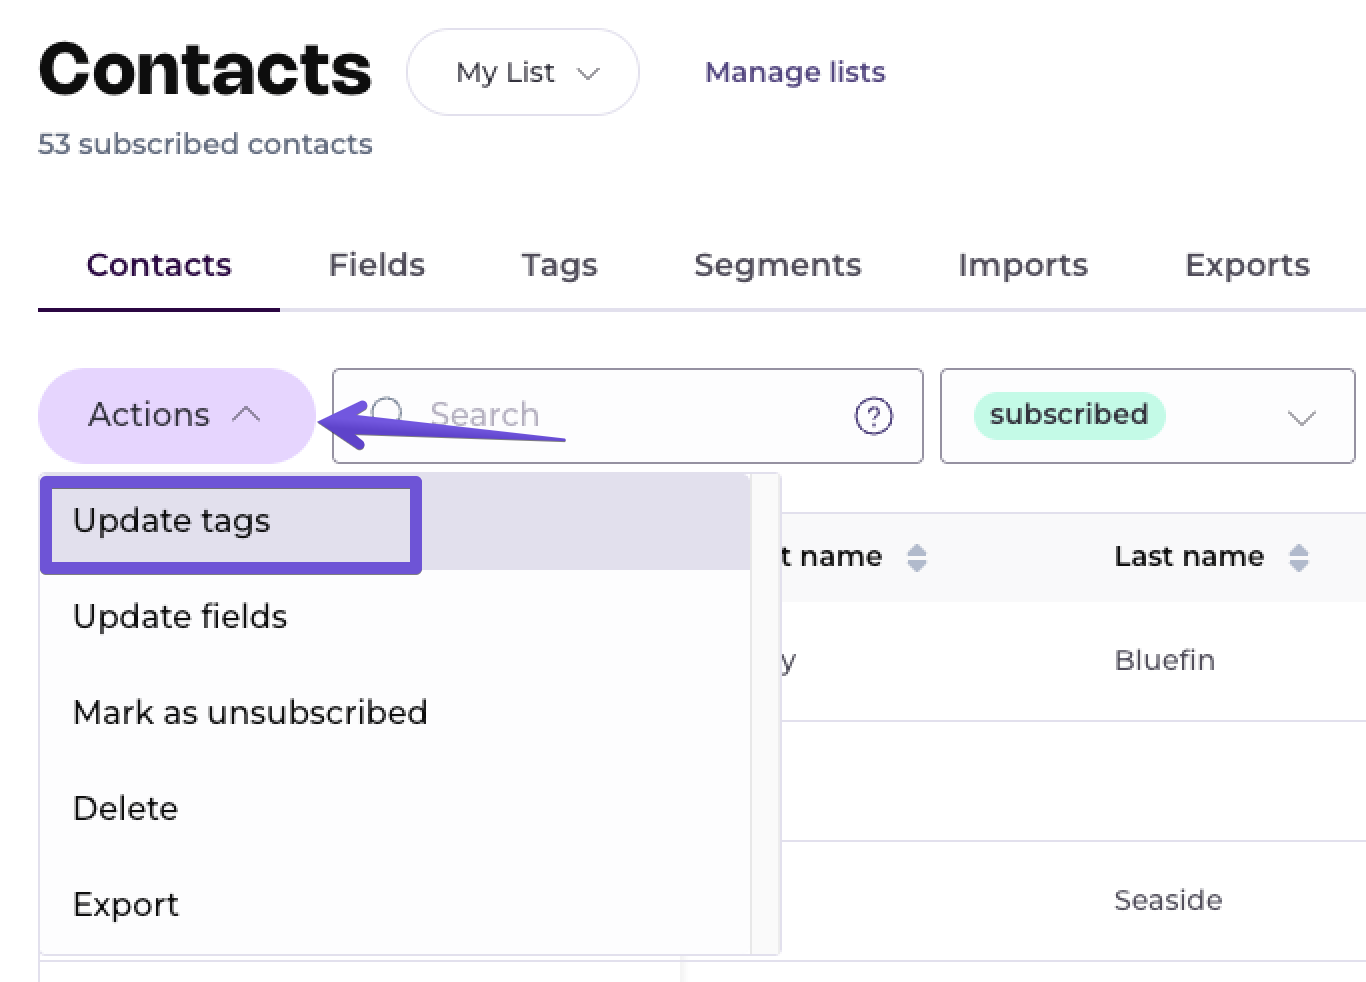
Task: Expand the subscribed status filter dropdown
Action: coord(1300,417)
